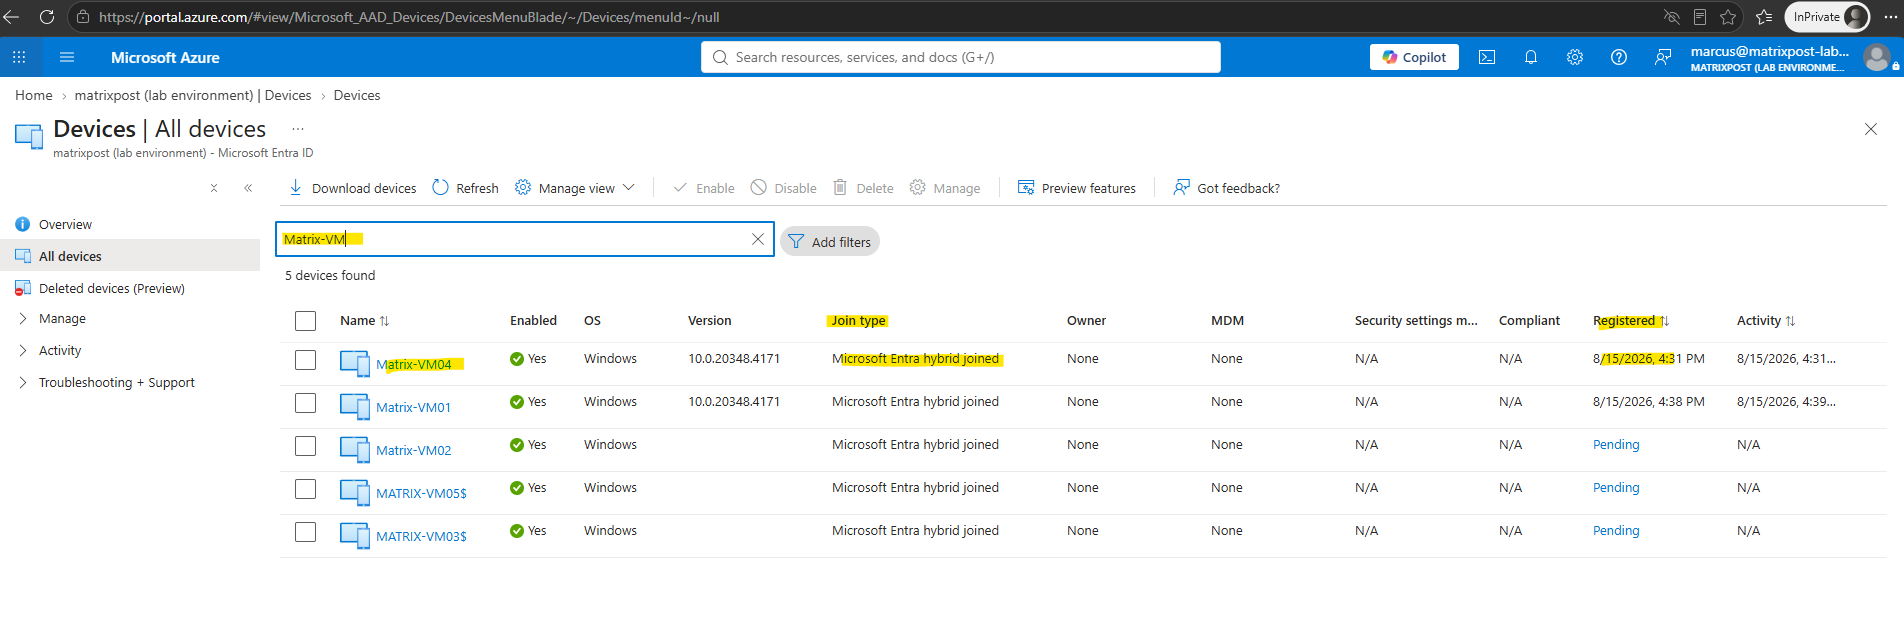
Task: Clear the Matrix-VM search text
Action: (x=758, y=239)
